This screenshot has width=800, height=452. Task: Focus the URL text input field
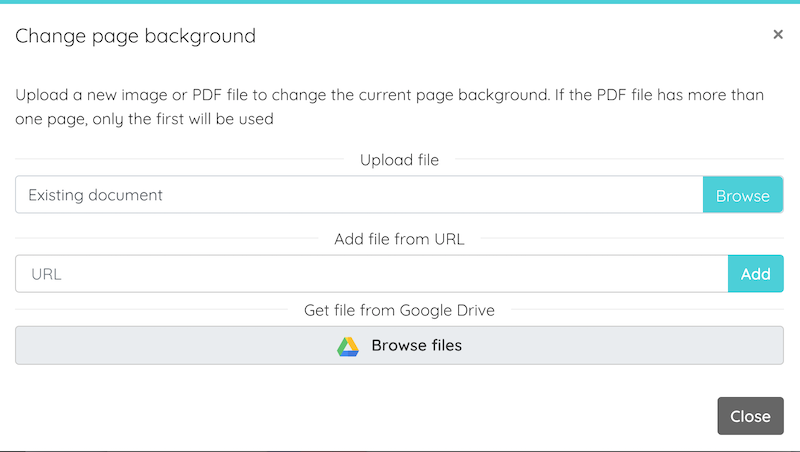point(372,274)
